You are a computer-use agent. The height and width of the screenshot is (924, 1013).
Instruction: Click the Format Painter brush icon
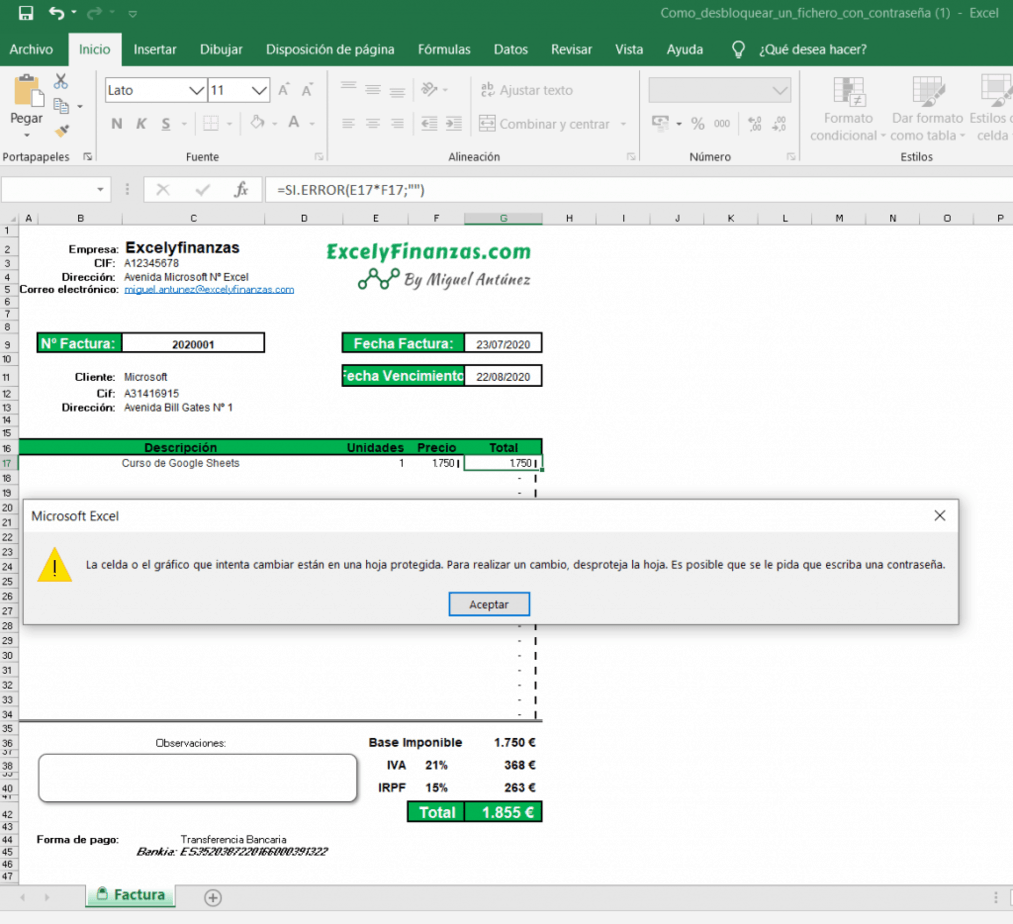tap(61, 131)
